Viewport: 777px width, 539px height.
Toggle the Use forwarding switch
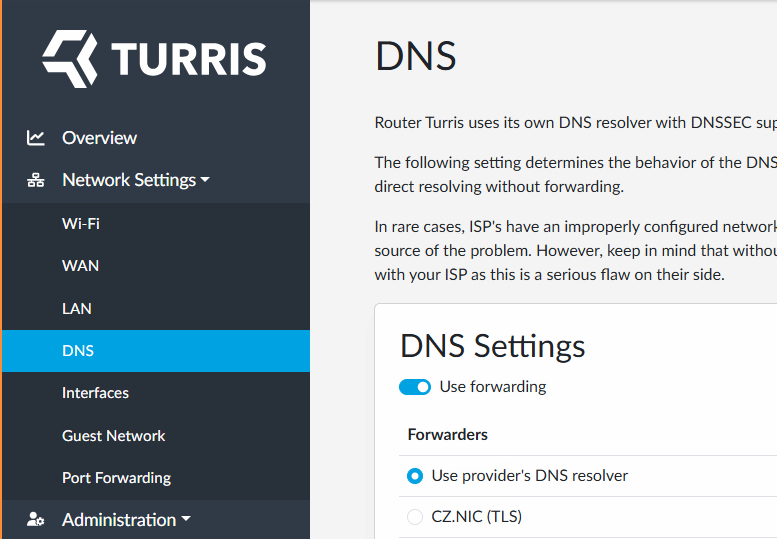click(415, 387)
